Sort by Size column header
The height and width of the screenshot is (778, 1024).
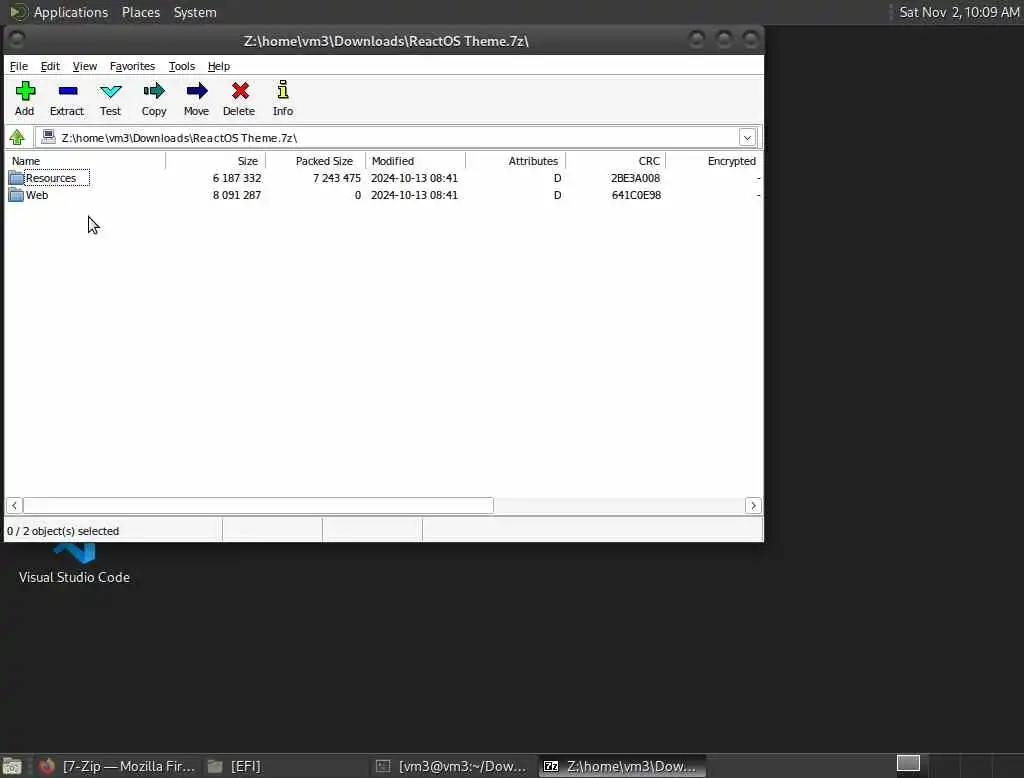[216, 161]
